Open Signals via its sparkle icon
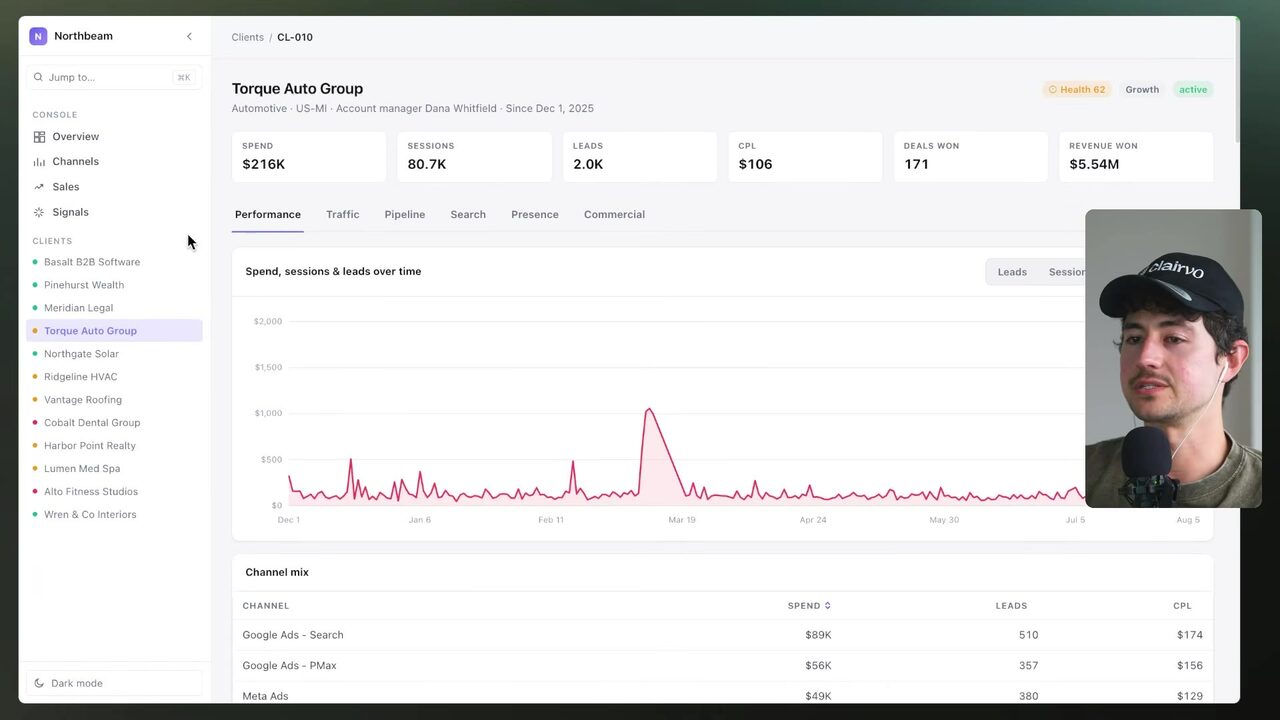The height and width of the screenshot is (720, 1280). click(x=39, y=212)
